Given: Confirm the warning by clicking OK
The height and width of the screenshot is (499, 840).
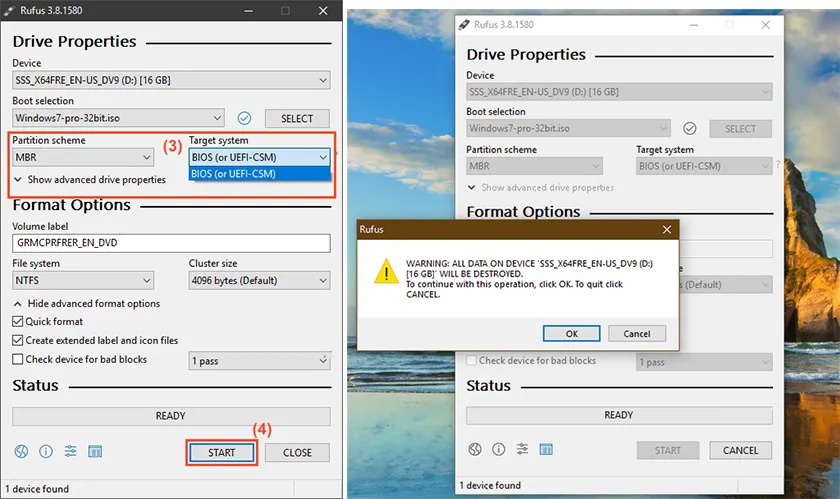Looking at the screenshot, I should (x=571, y=334).
